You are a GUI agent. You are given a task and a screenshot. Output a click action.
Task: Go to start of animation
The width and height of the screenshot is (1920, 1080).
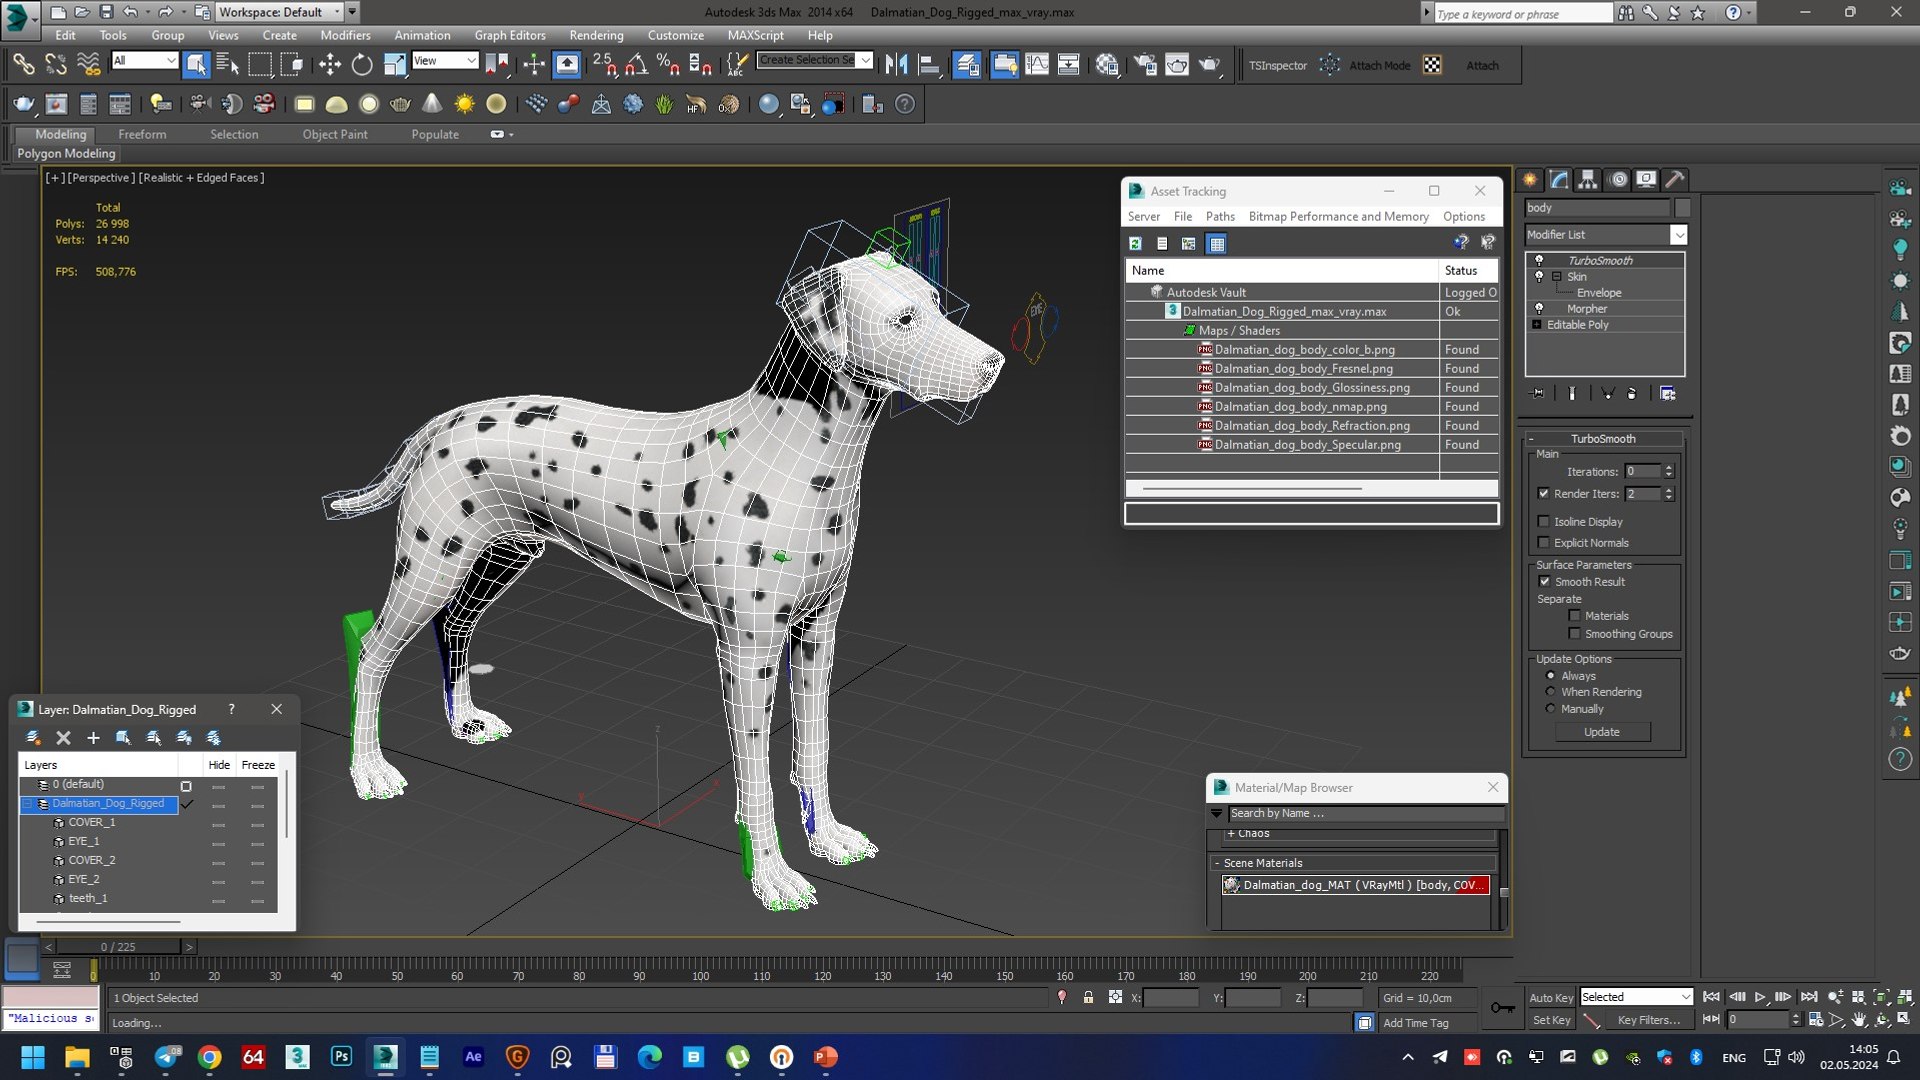pos(1712,998)
